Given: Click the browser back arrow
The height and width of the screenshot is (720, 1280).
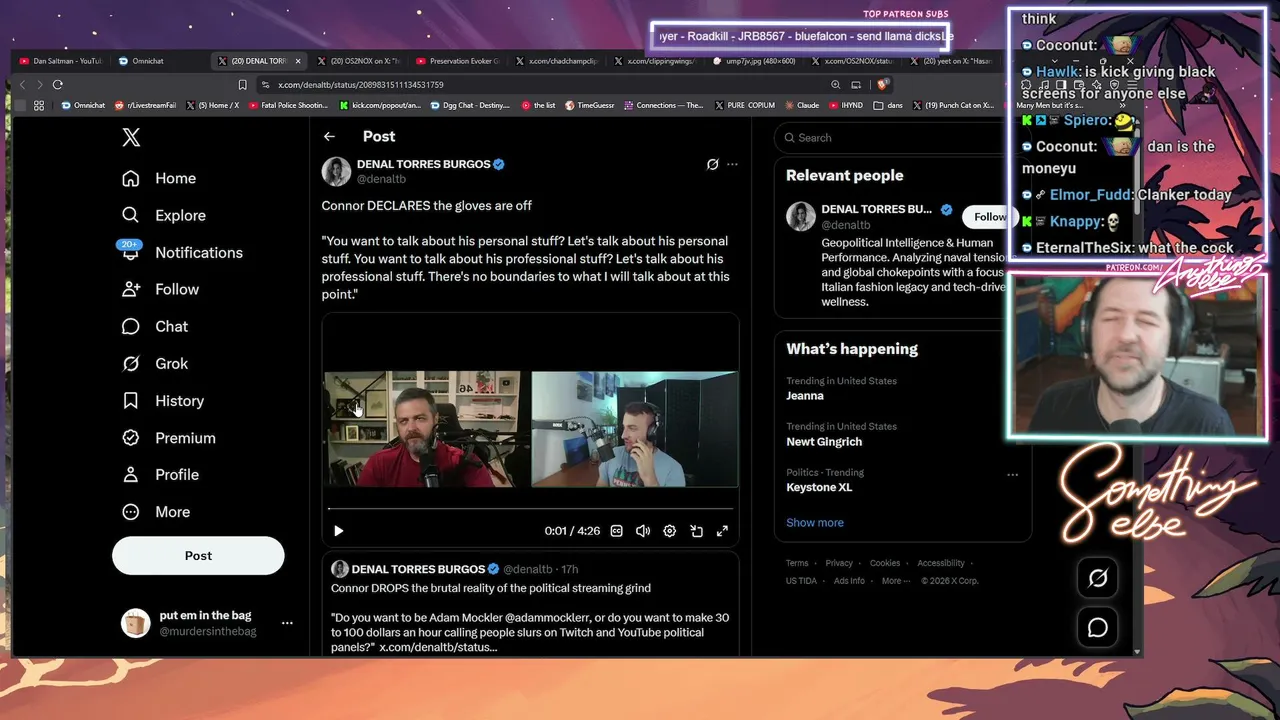Looking at the screenshot, I should pos(24,85).
